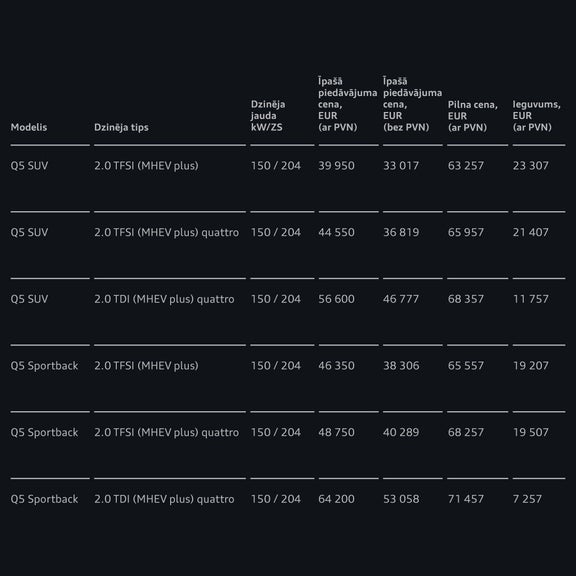Click the 56 600 price cell
The image size is (576, 576).
point(336,299)
